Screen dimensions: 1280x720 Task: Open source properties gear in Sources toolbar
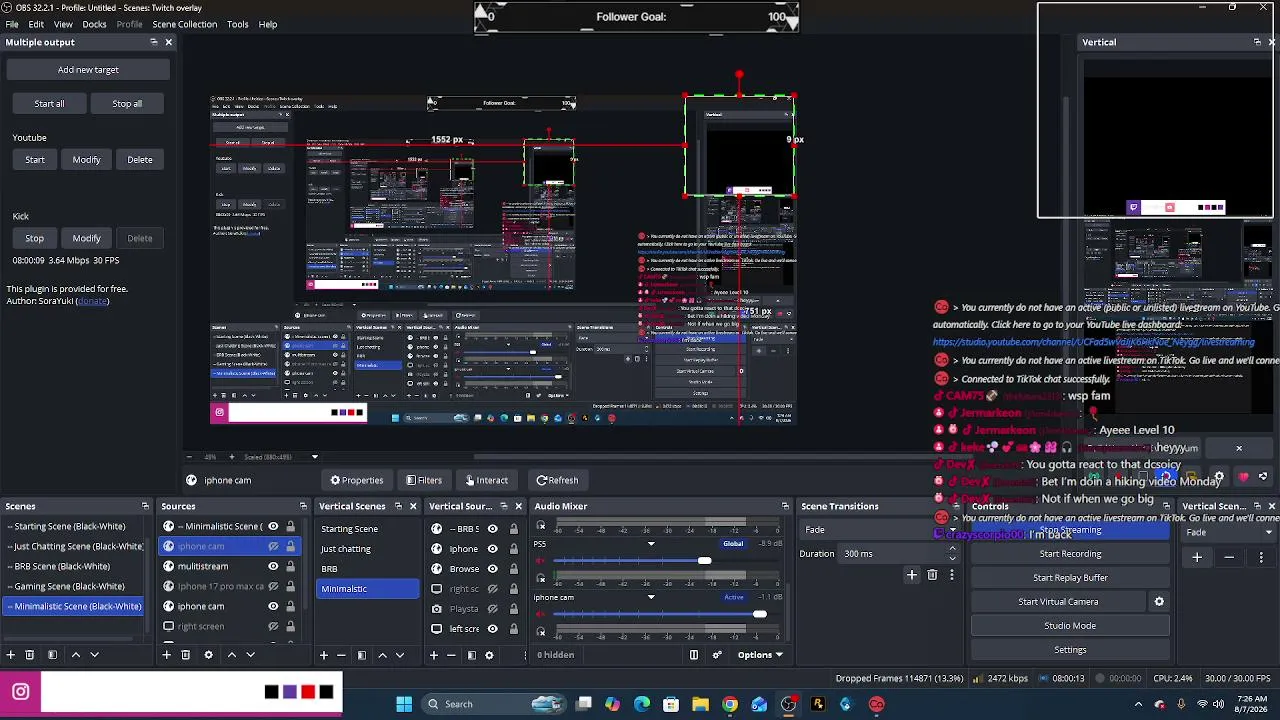point(208,655)
